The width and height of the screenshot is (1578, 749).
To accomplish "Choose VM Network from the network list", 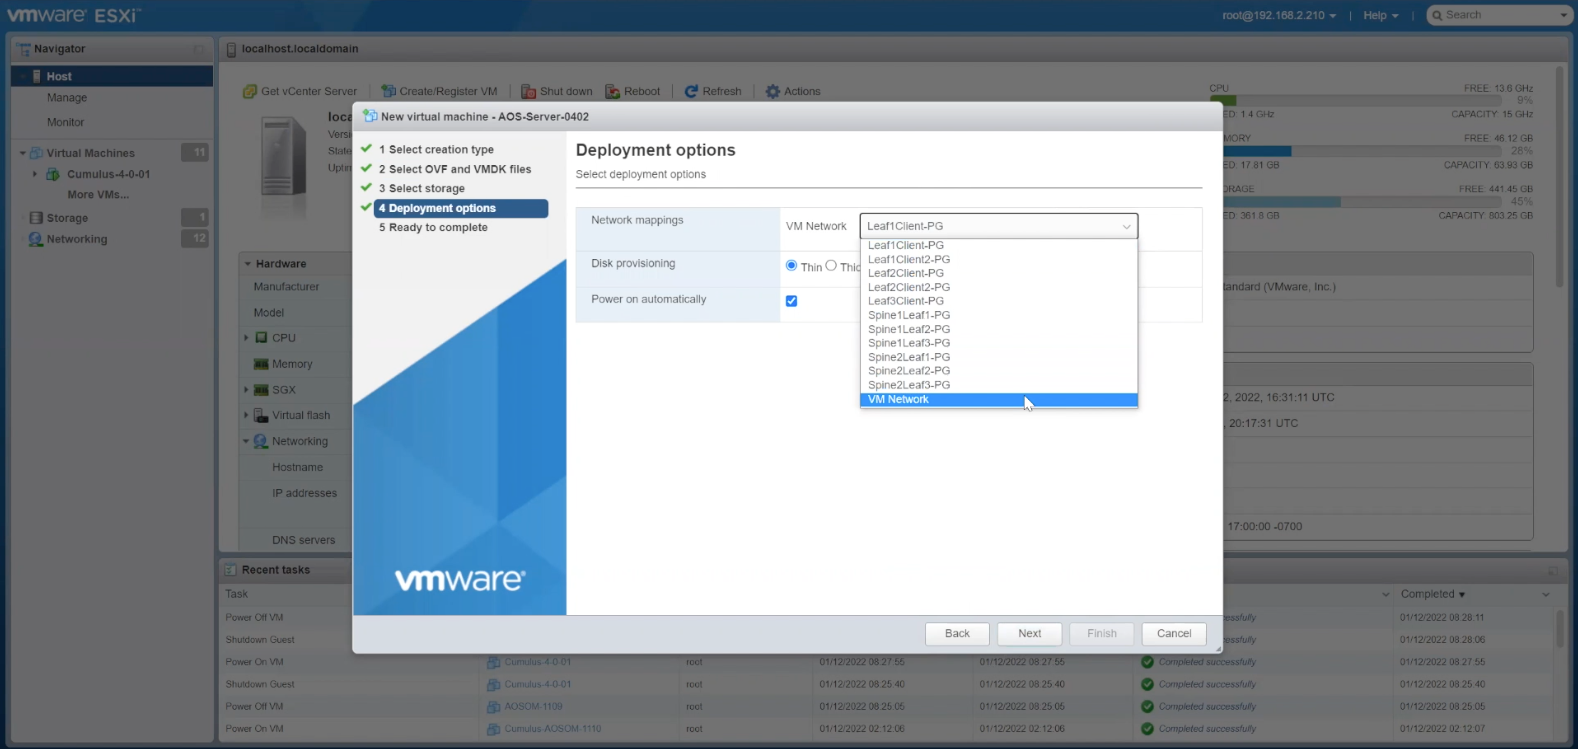I will click(998, 400).
